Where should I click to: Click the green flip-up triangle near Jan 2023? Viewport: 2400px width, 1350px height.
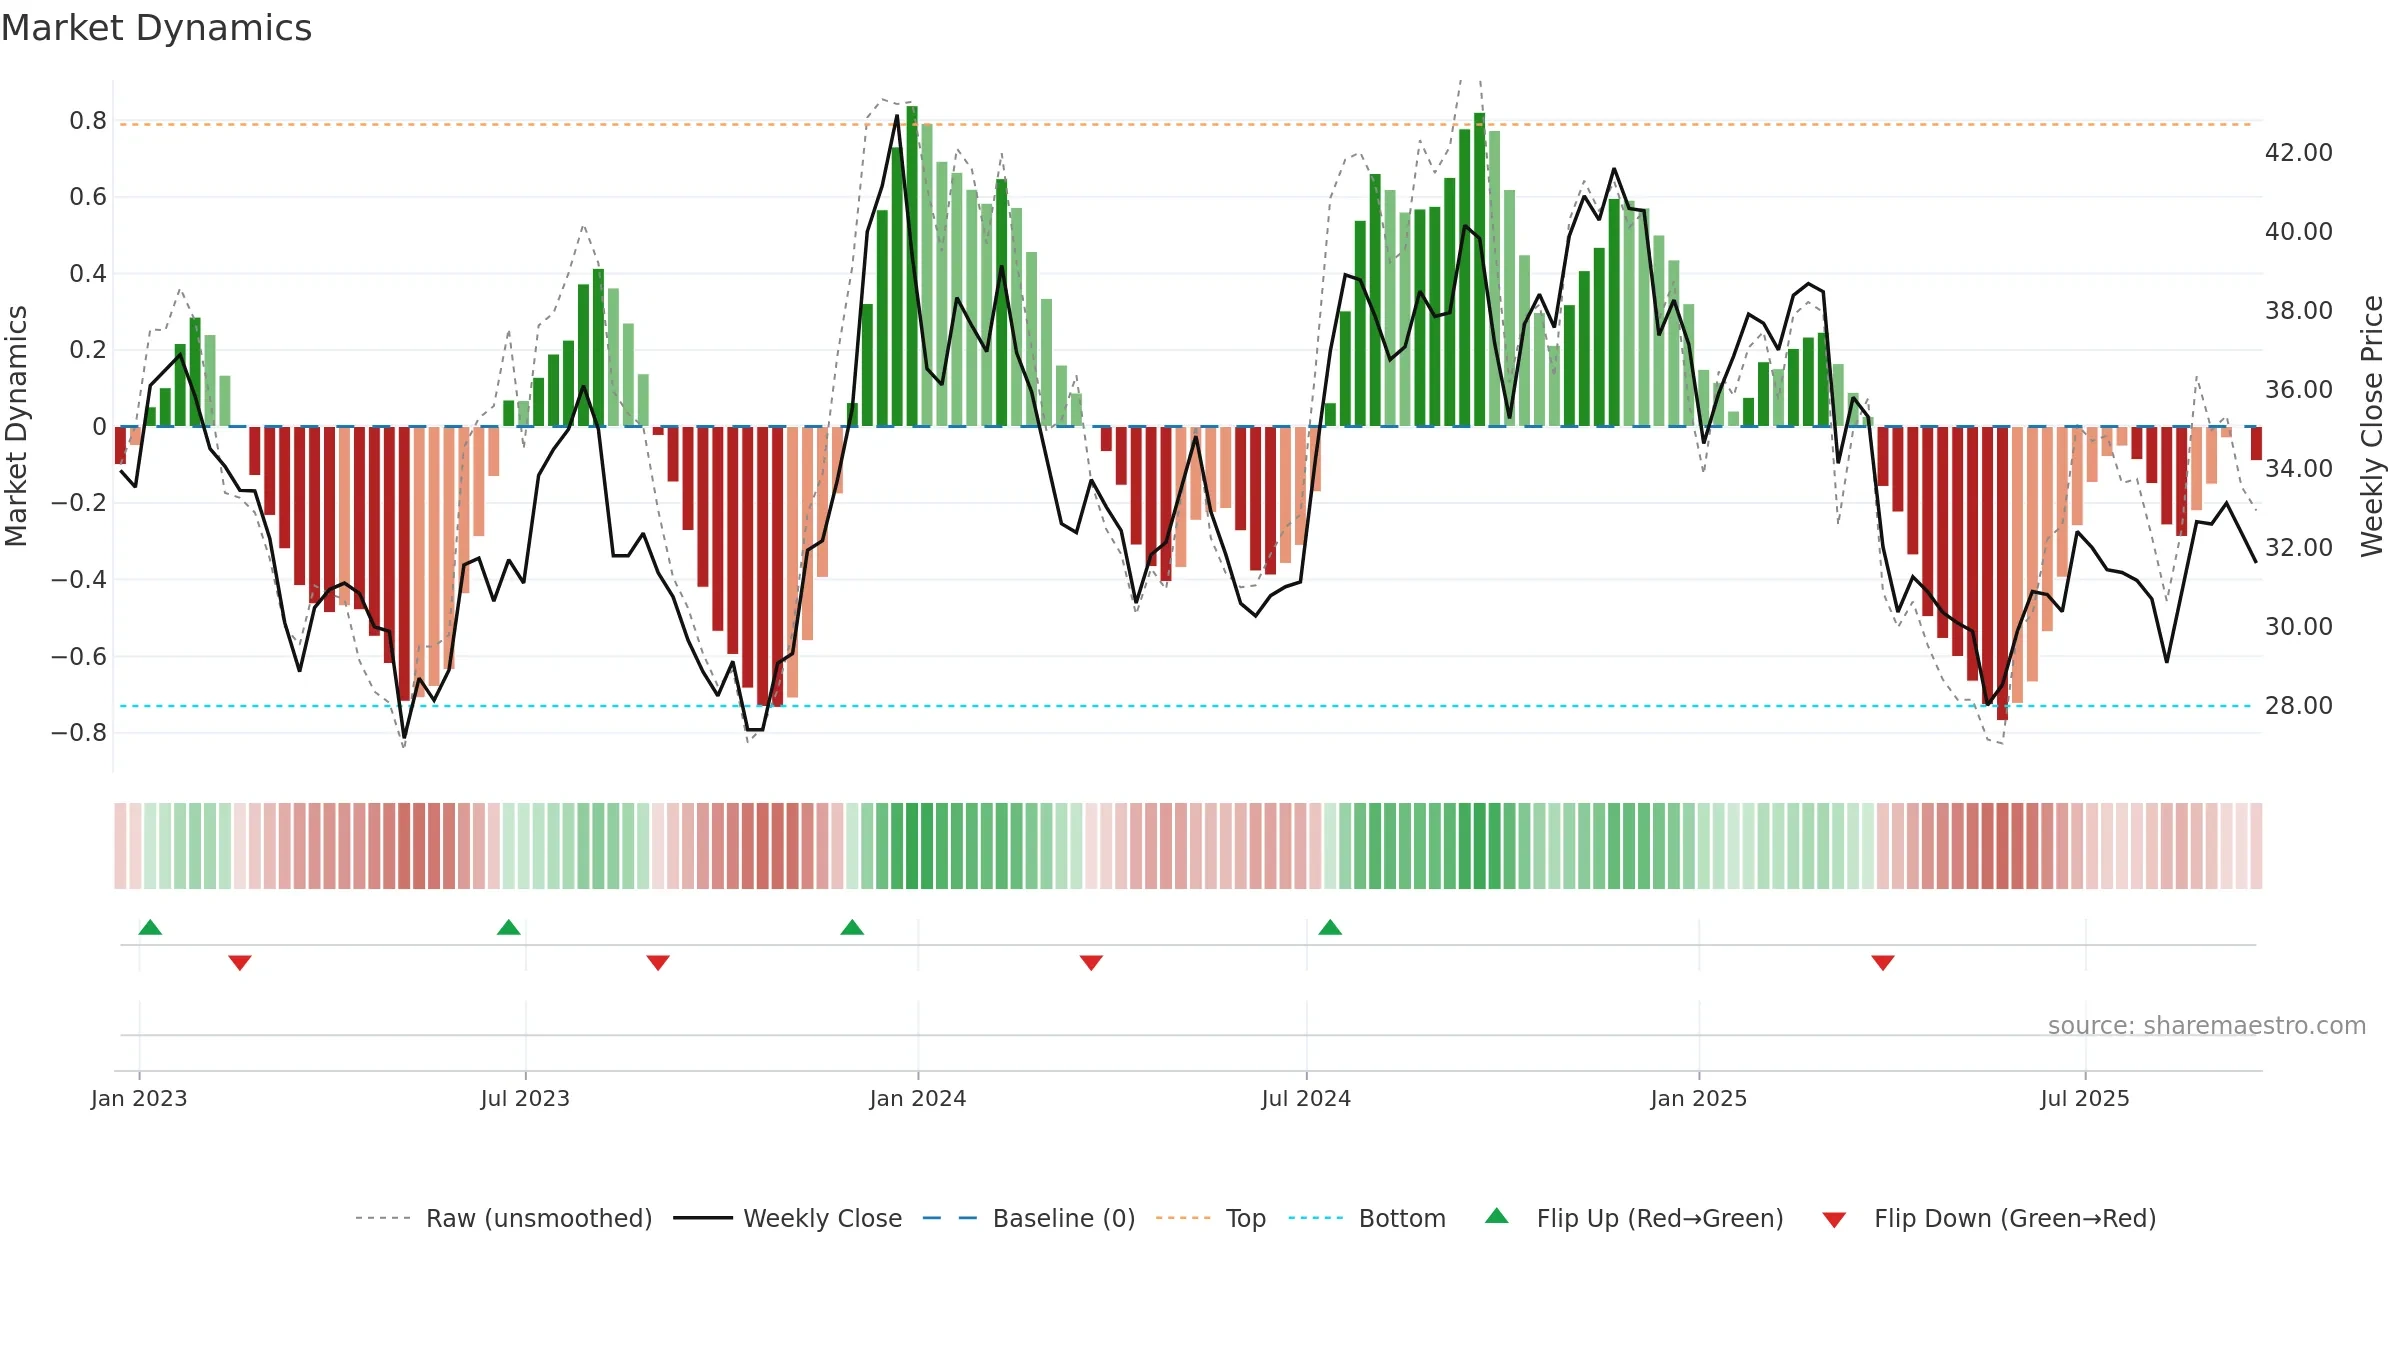(x=150, y=927)
